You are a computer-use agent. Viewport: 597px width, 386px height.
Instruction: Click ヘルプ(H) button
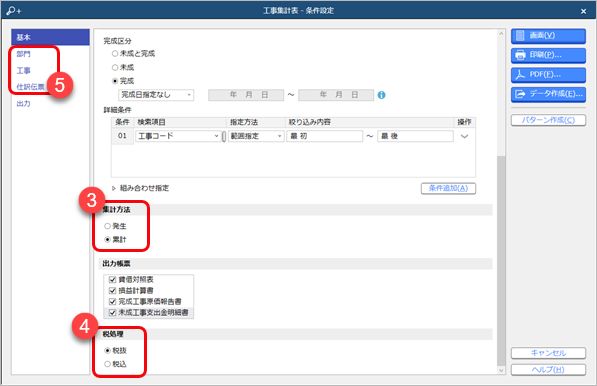tap(548, 370)
